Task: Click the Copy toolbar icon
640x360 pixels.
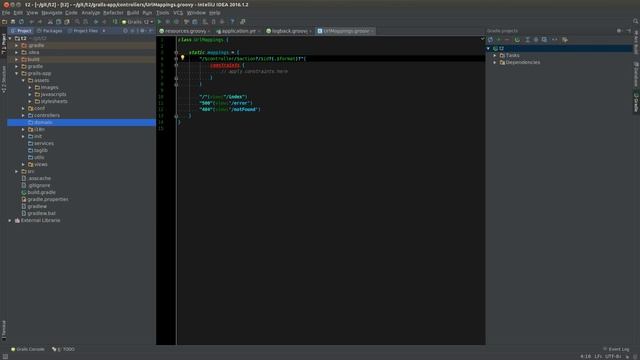Action: [58, 22]
